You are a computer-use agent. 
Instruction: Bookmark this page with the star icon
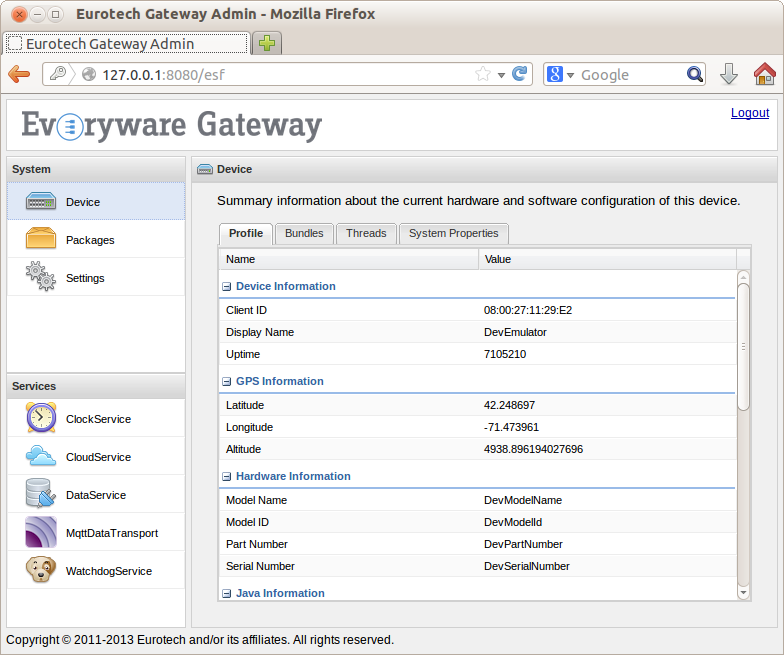pyautogui.click(x=482, y=74)
